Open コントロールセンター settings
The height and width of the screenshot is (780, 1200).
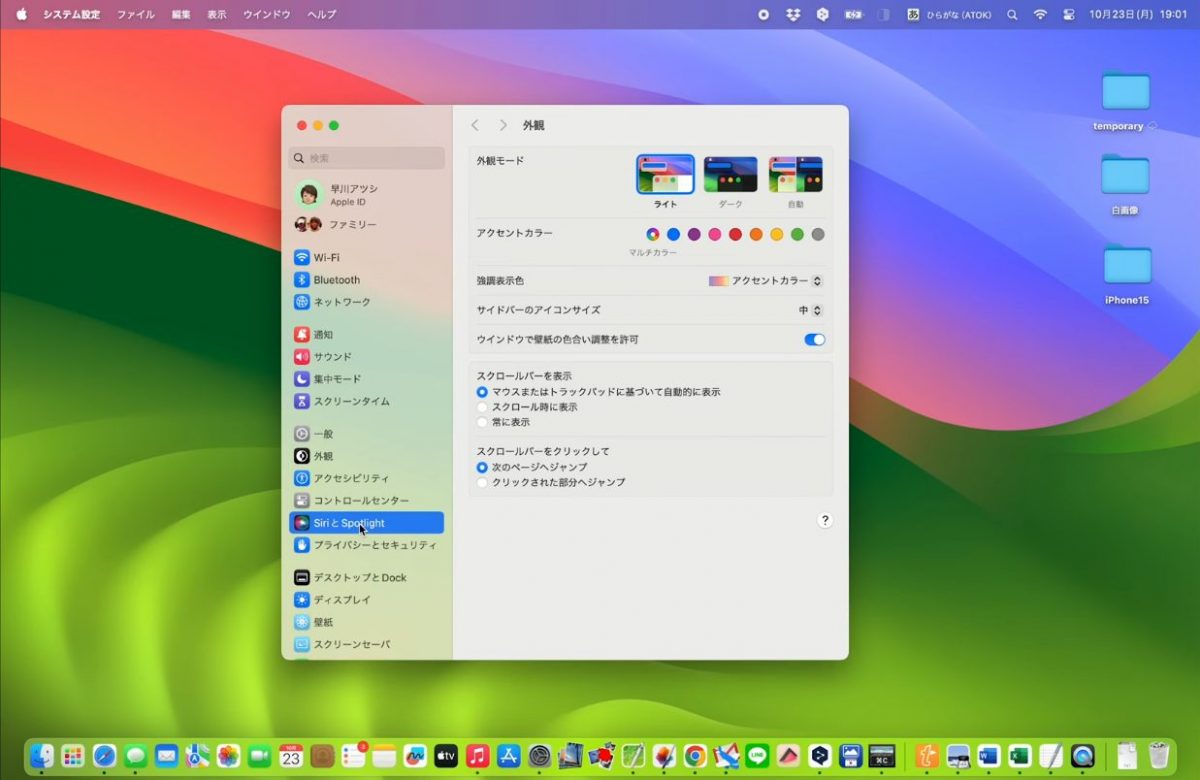click(x=366, y=500)
